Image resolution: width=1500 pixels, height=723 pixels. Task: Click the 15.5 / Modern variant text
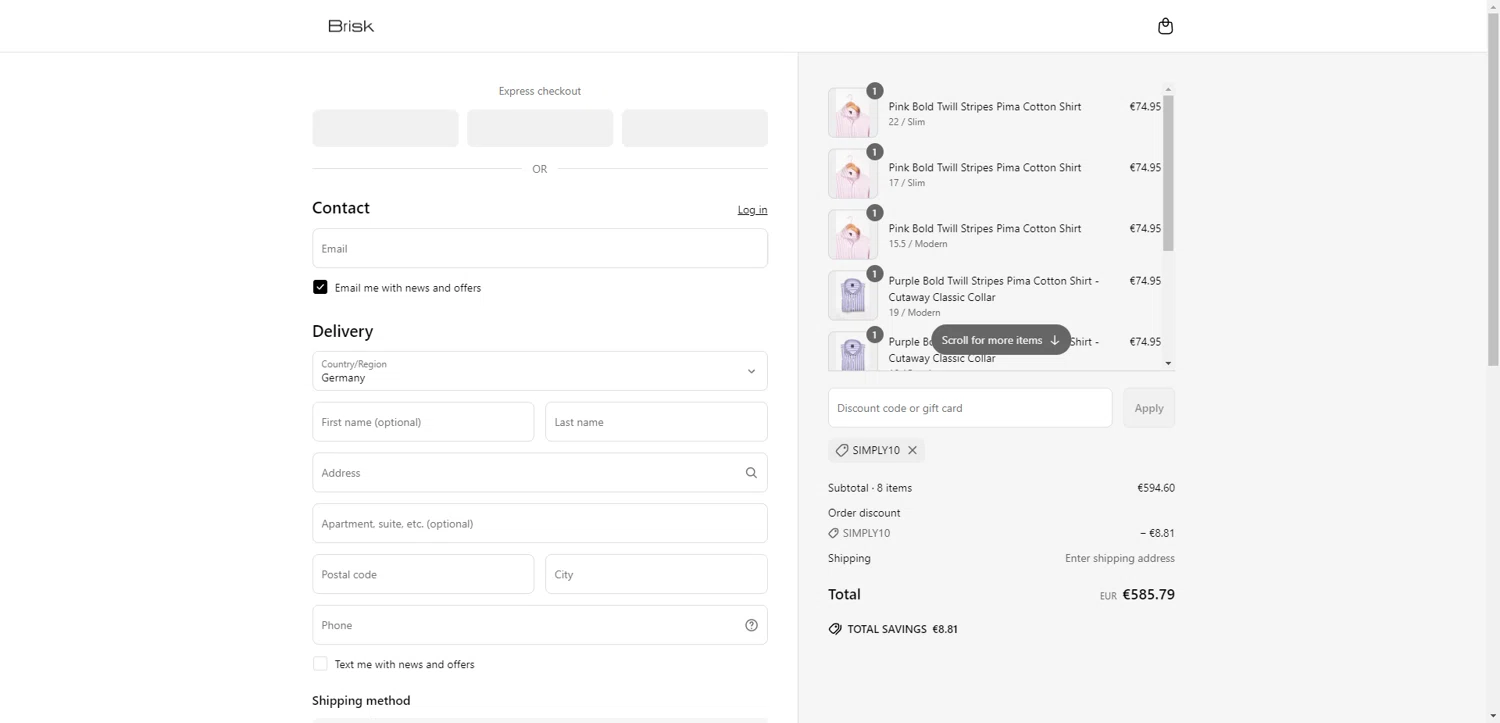918,244
